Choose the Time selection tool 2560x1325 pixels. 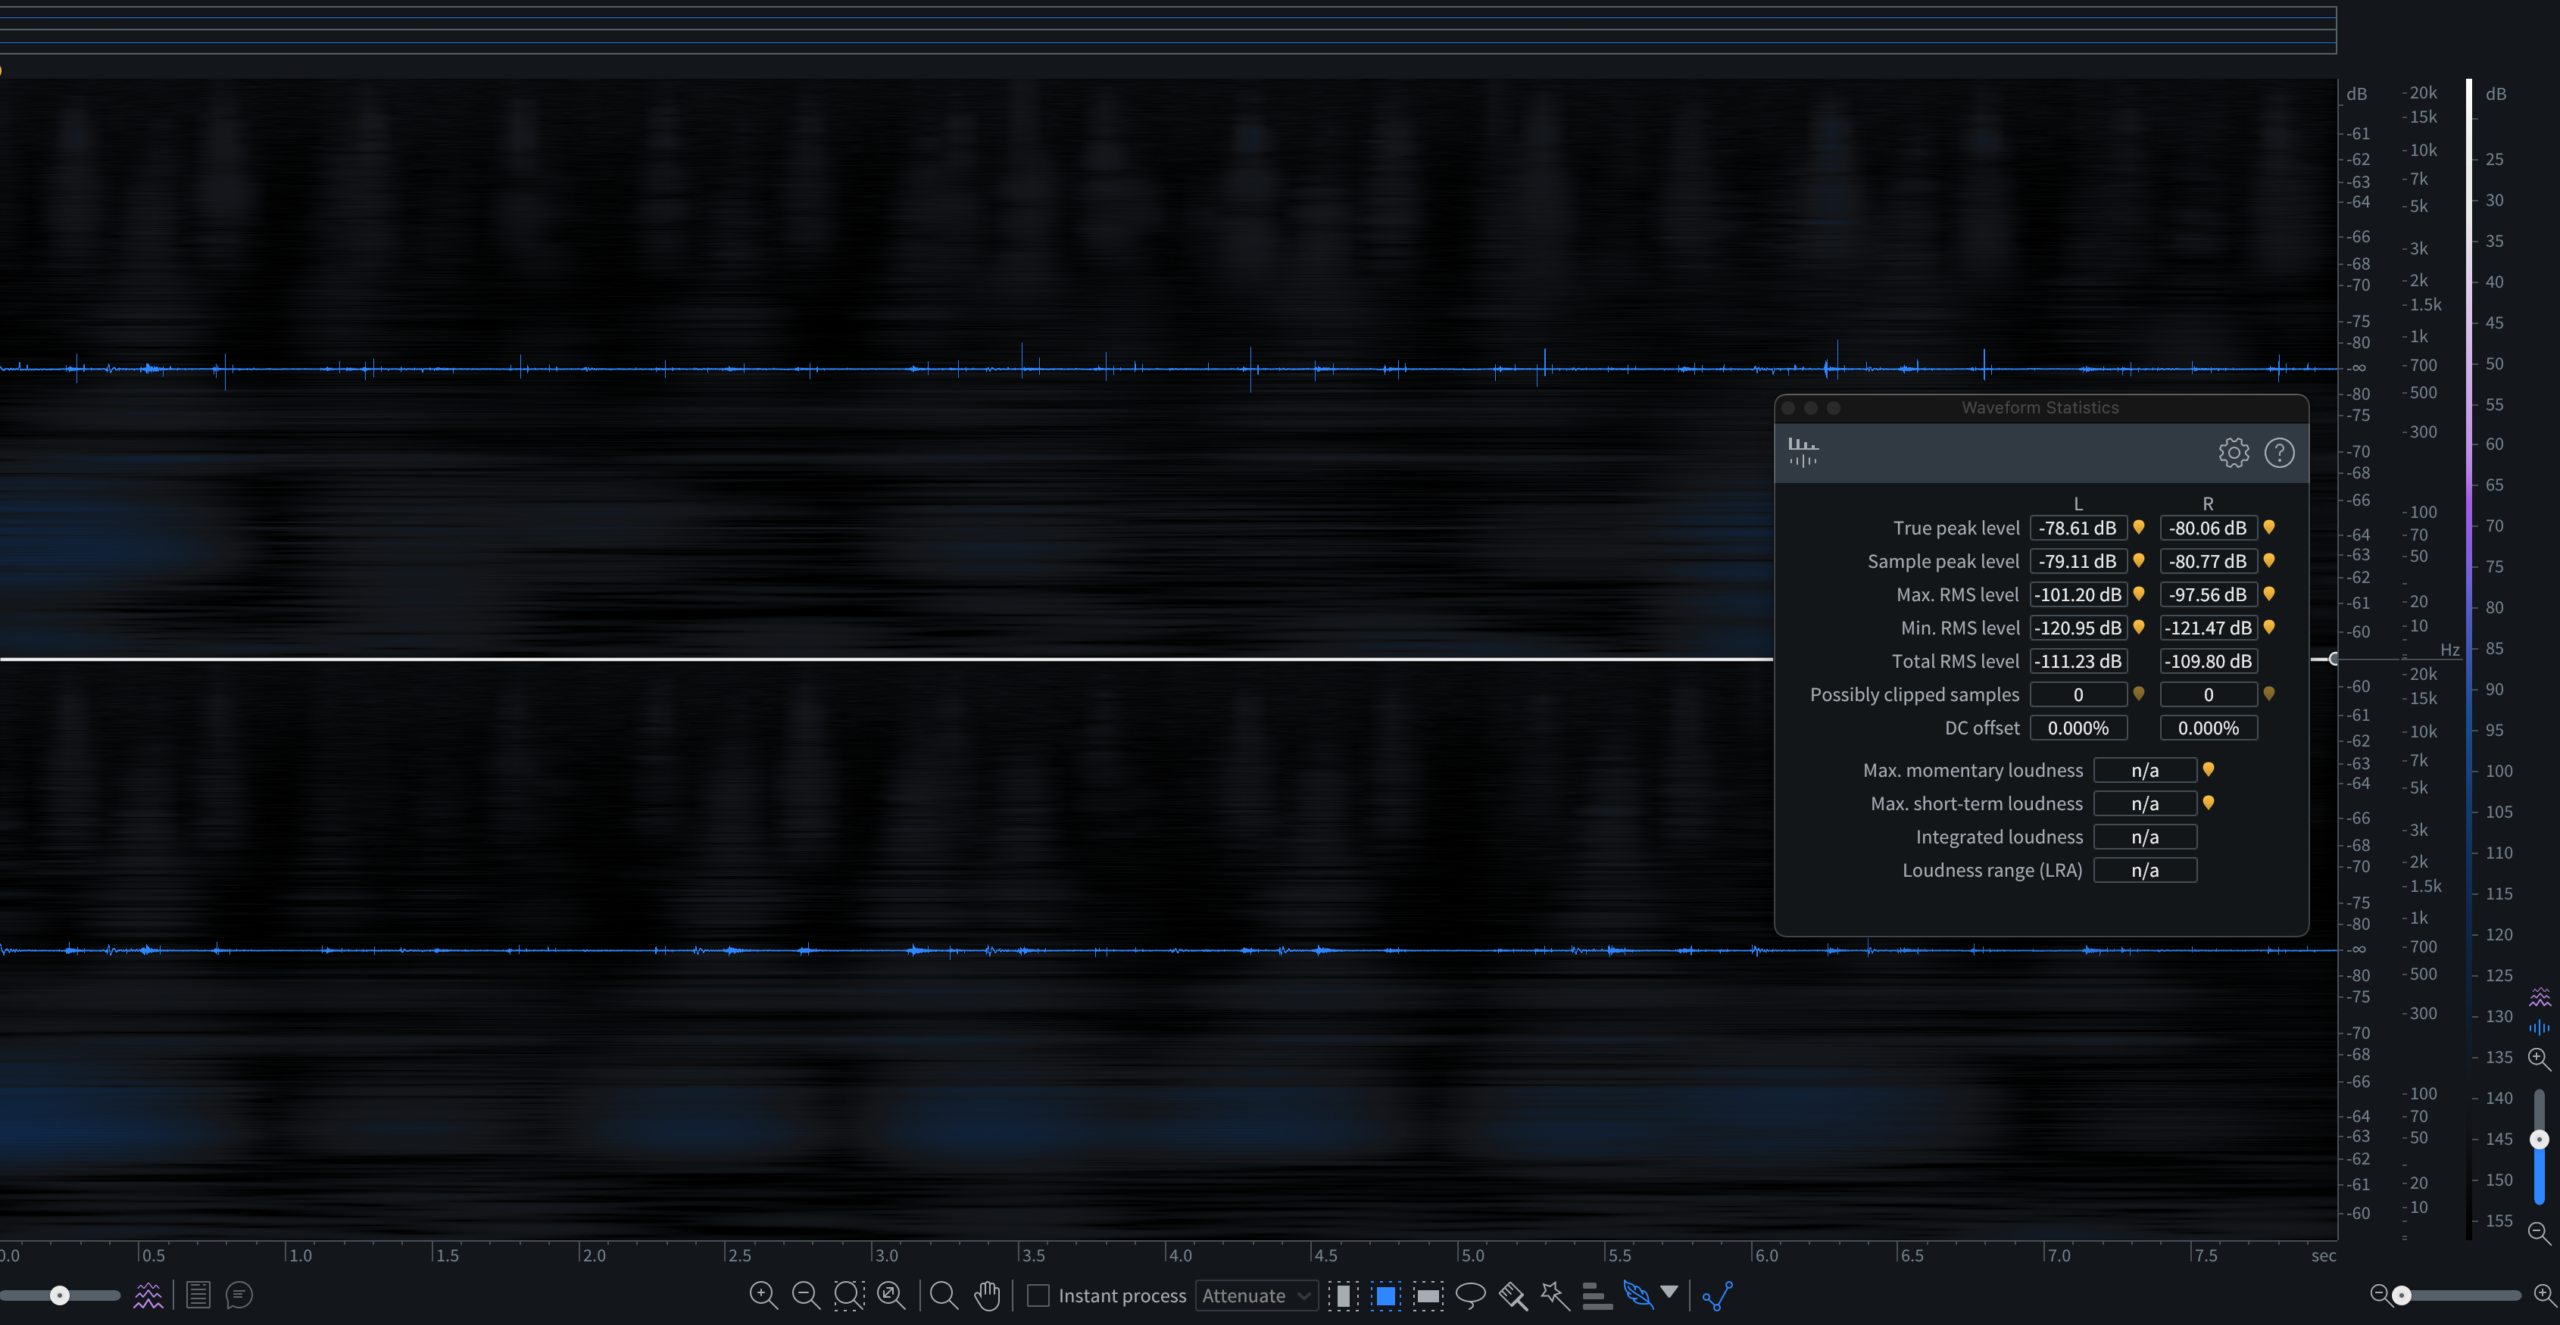(x=1343, y=1295)
